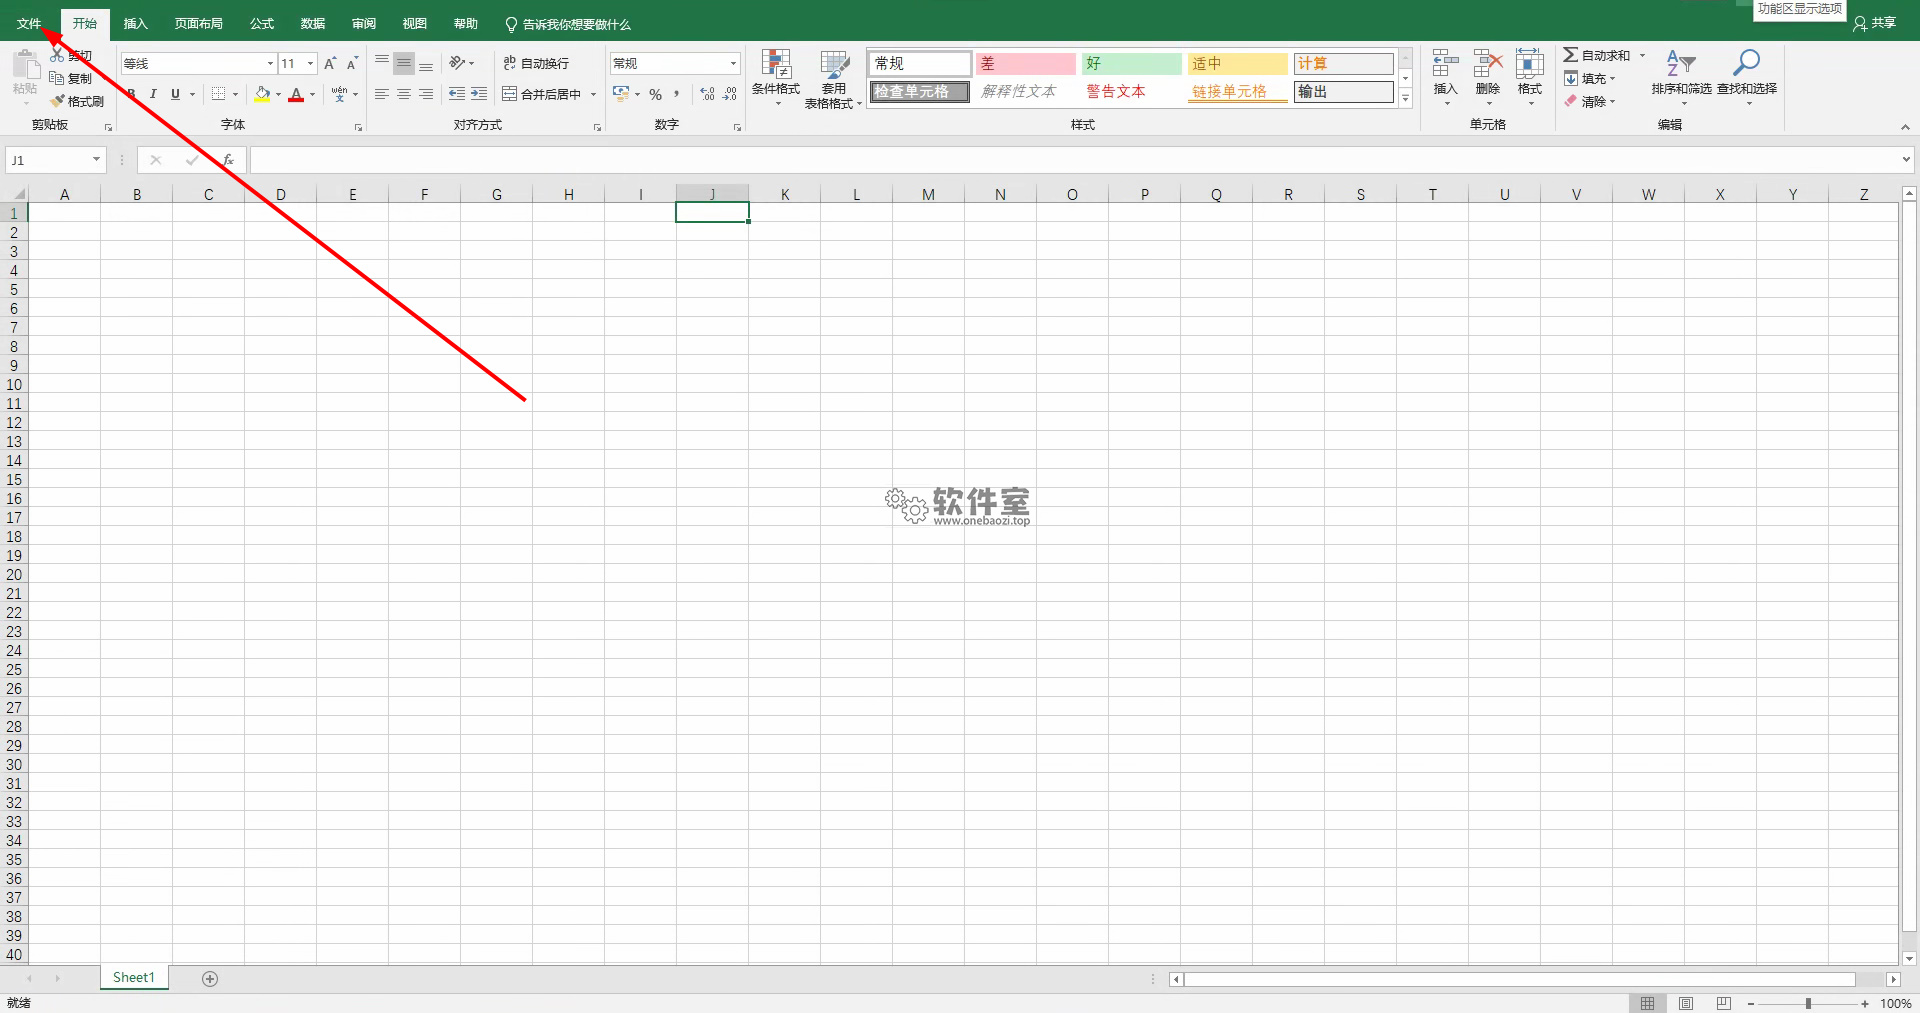Click inside the formula bar input
The width and height of the screenshot is (1920, 1013).
tap(1075, 160)
